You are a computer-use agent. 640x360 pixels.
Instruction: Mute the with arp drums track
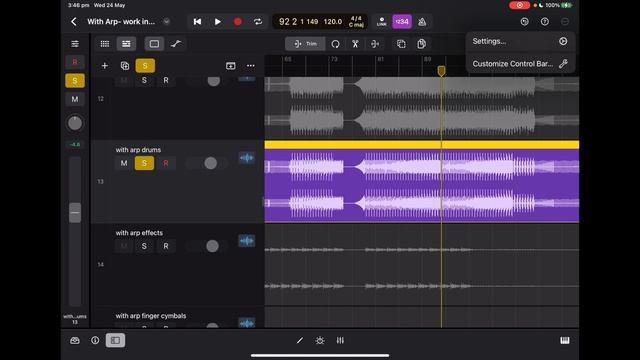tap(124, 163)
